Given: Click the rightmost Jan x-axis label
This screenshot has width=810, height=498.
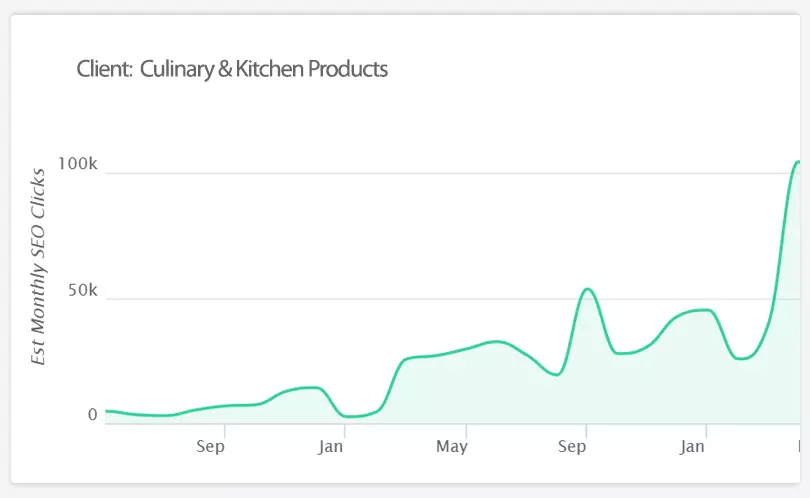Looking at the screenshot, I should pyautogui.click(x=693, y=447).
